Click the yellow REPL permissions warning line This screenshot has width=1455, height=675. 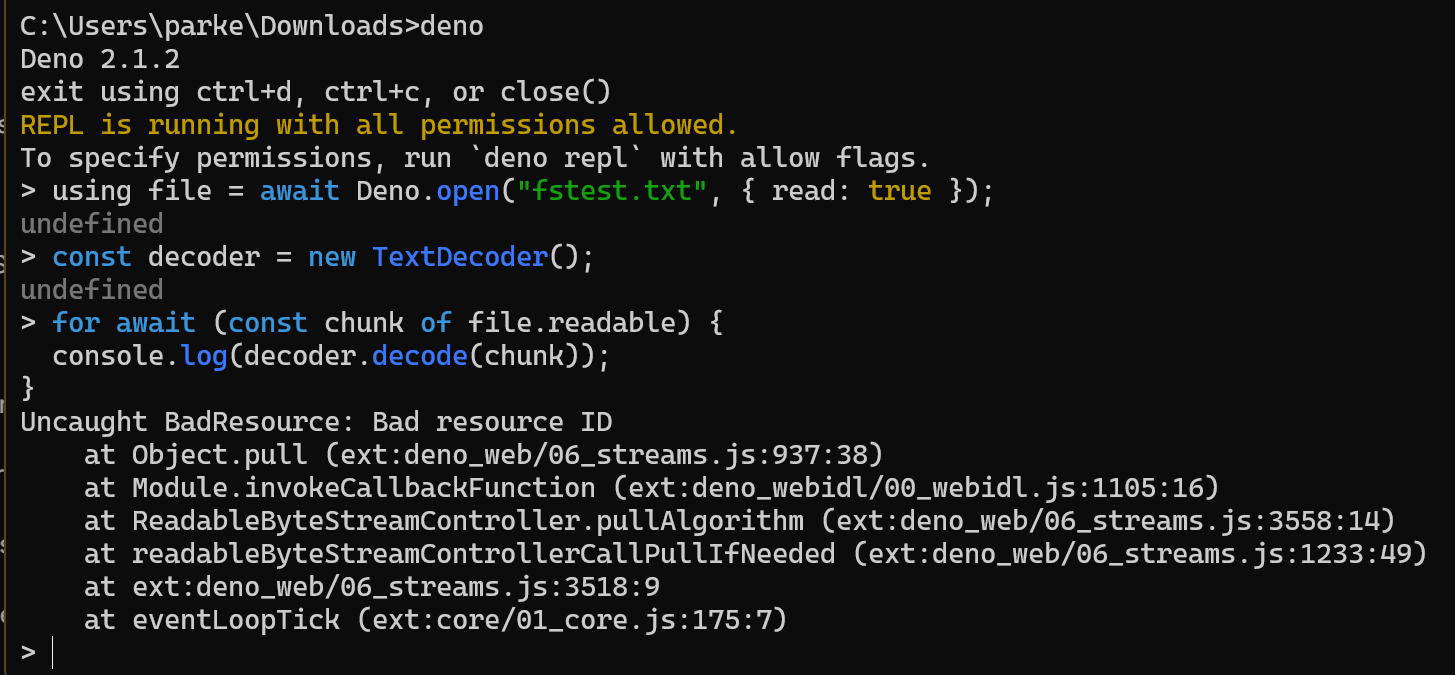point(379,125)
